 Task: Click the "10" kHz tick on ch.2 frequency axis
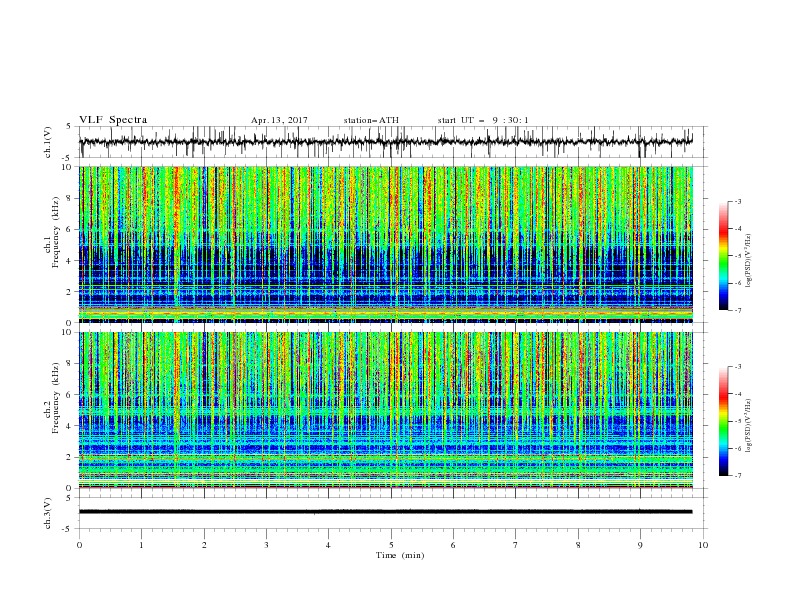pos(68,333)
